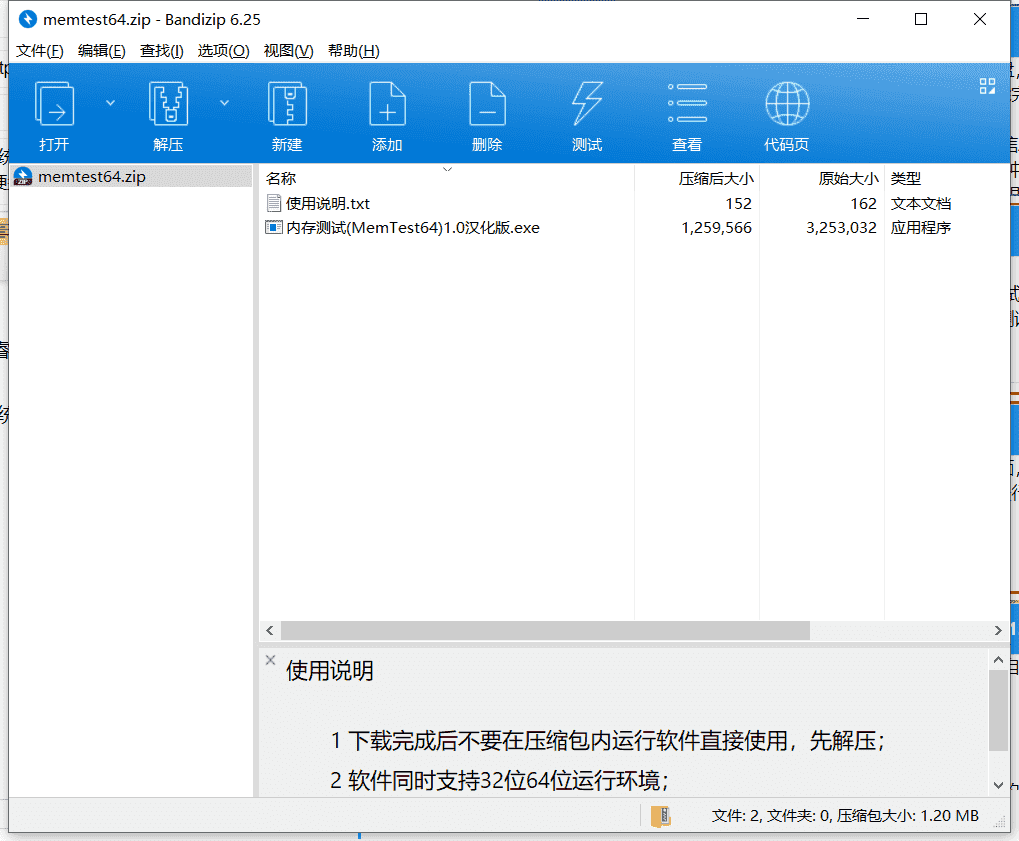Click the horizontal scrollbar right arrow
The width and height of the screenshot is (1019, 841).
tap(998, 630)
